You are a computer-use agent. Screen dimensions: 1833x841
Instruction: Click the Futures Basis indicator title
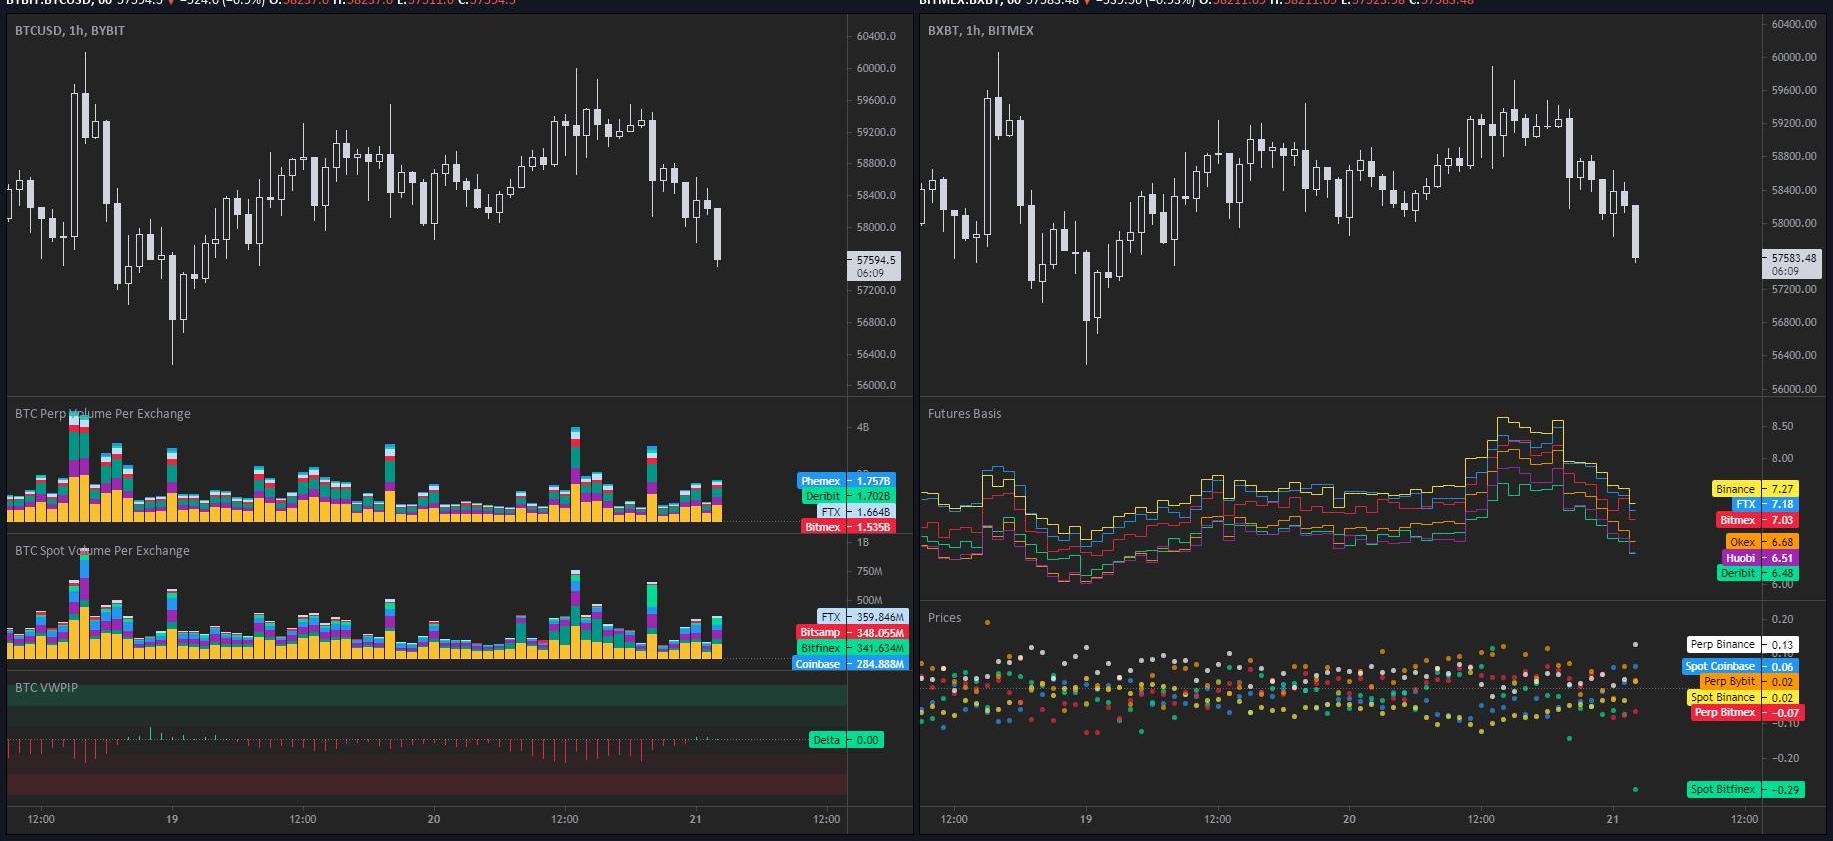coord(964,414)
